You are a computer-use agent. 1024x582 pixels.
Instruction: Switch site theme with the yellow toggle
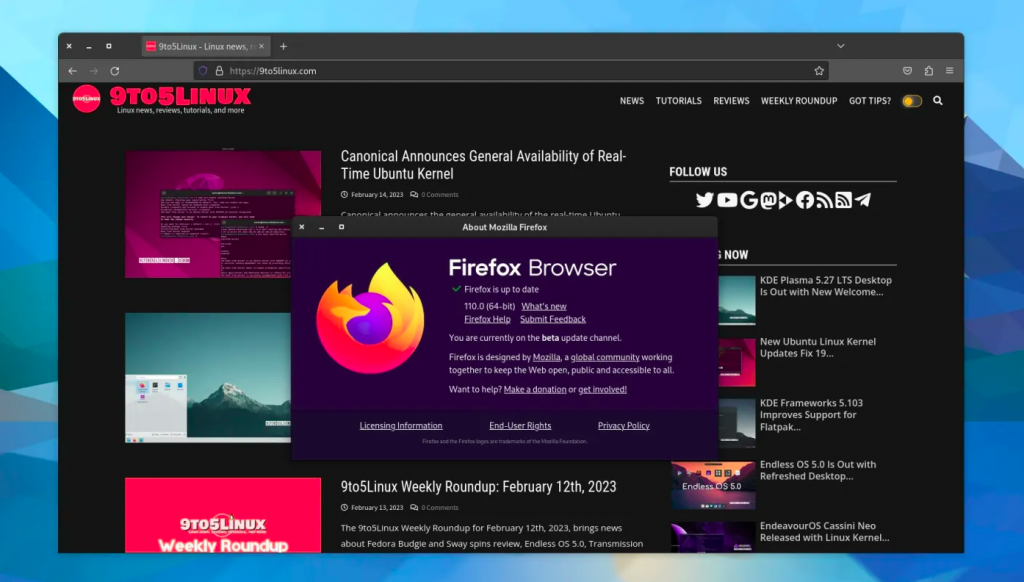click(911, 100)
